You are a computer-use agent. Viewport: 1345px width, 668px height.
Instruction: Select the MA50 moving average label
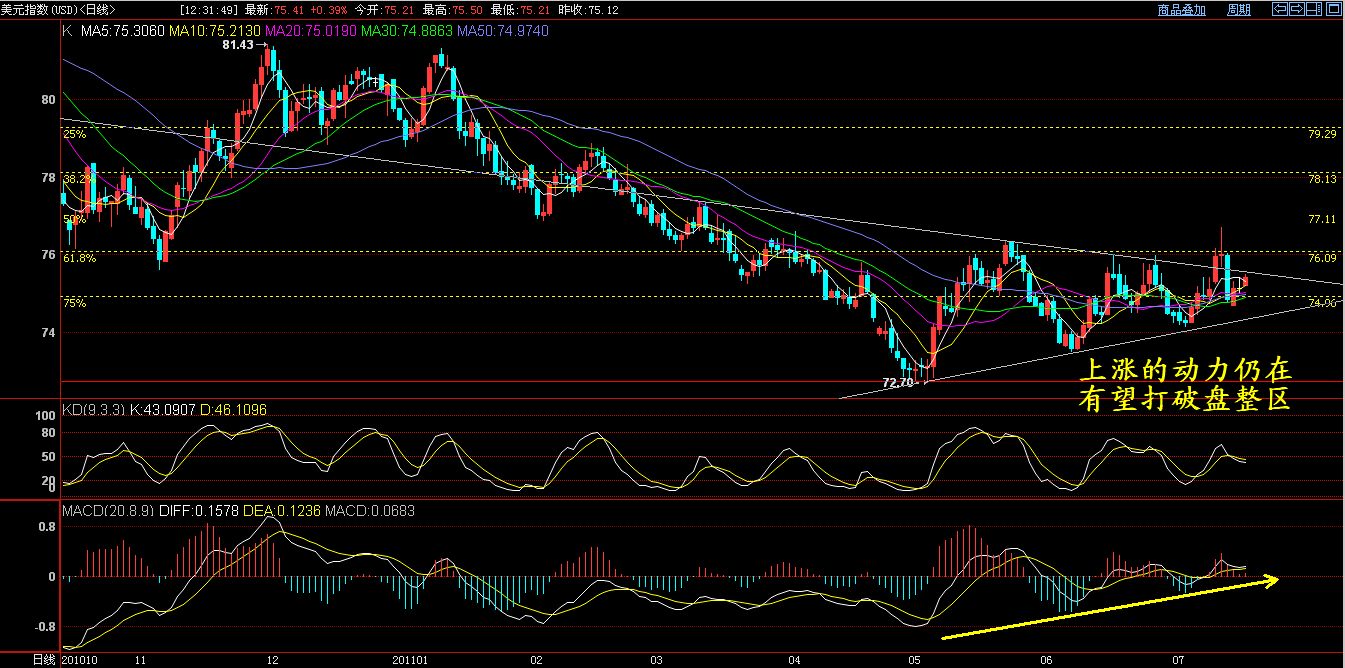tap(503, 31)
